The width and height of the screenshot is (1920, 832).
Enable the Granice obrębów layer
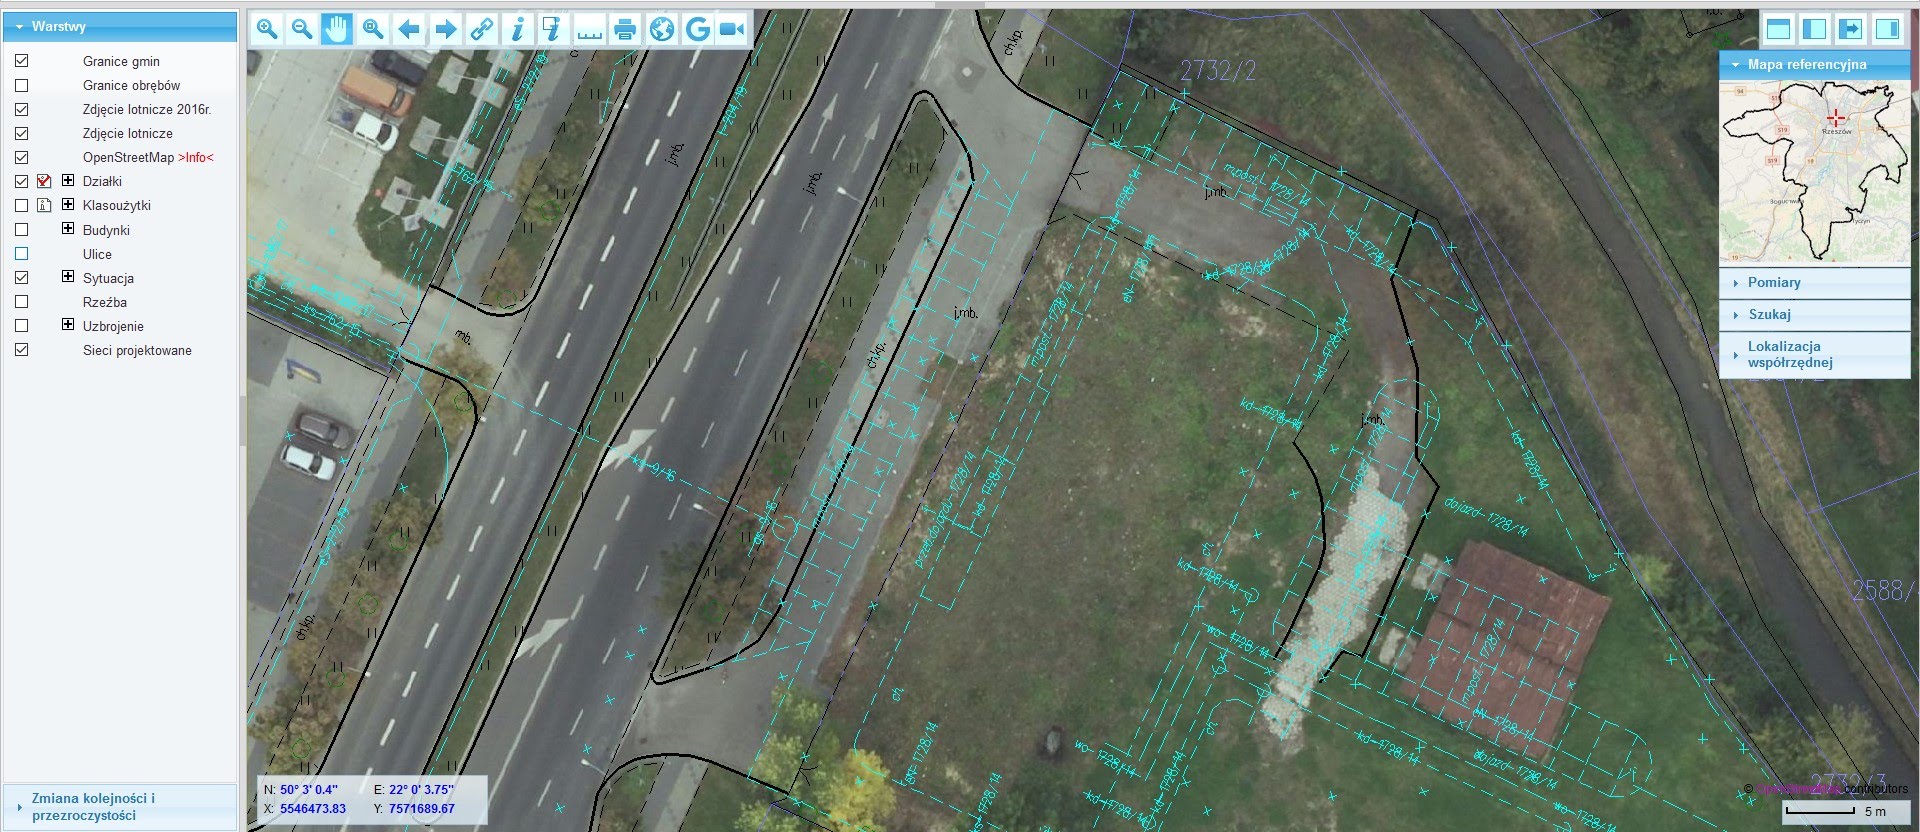tap(21, 85)
